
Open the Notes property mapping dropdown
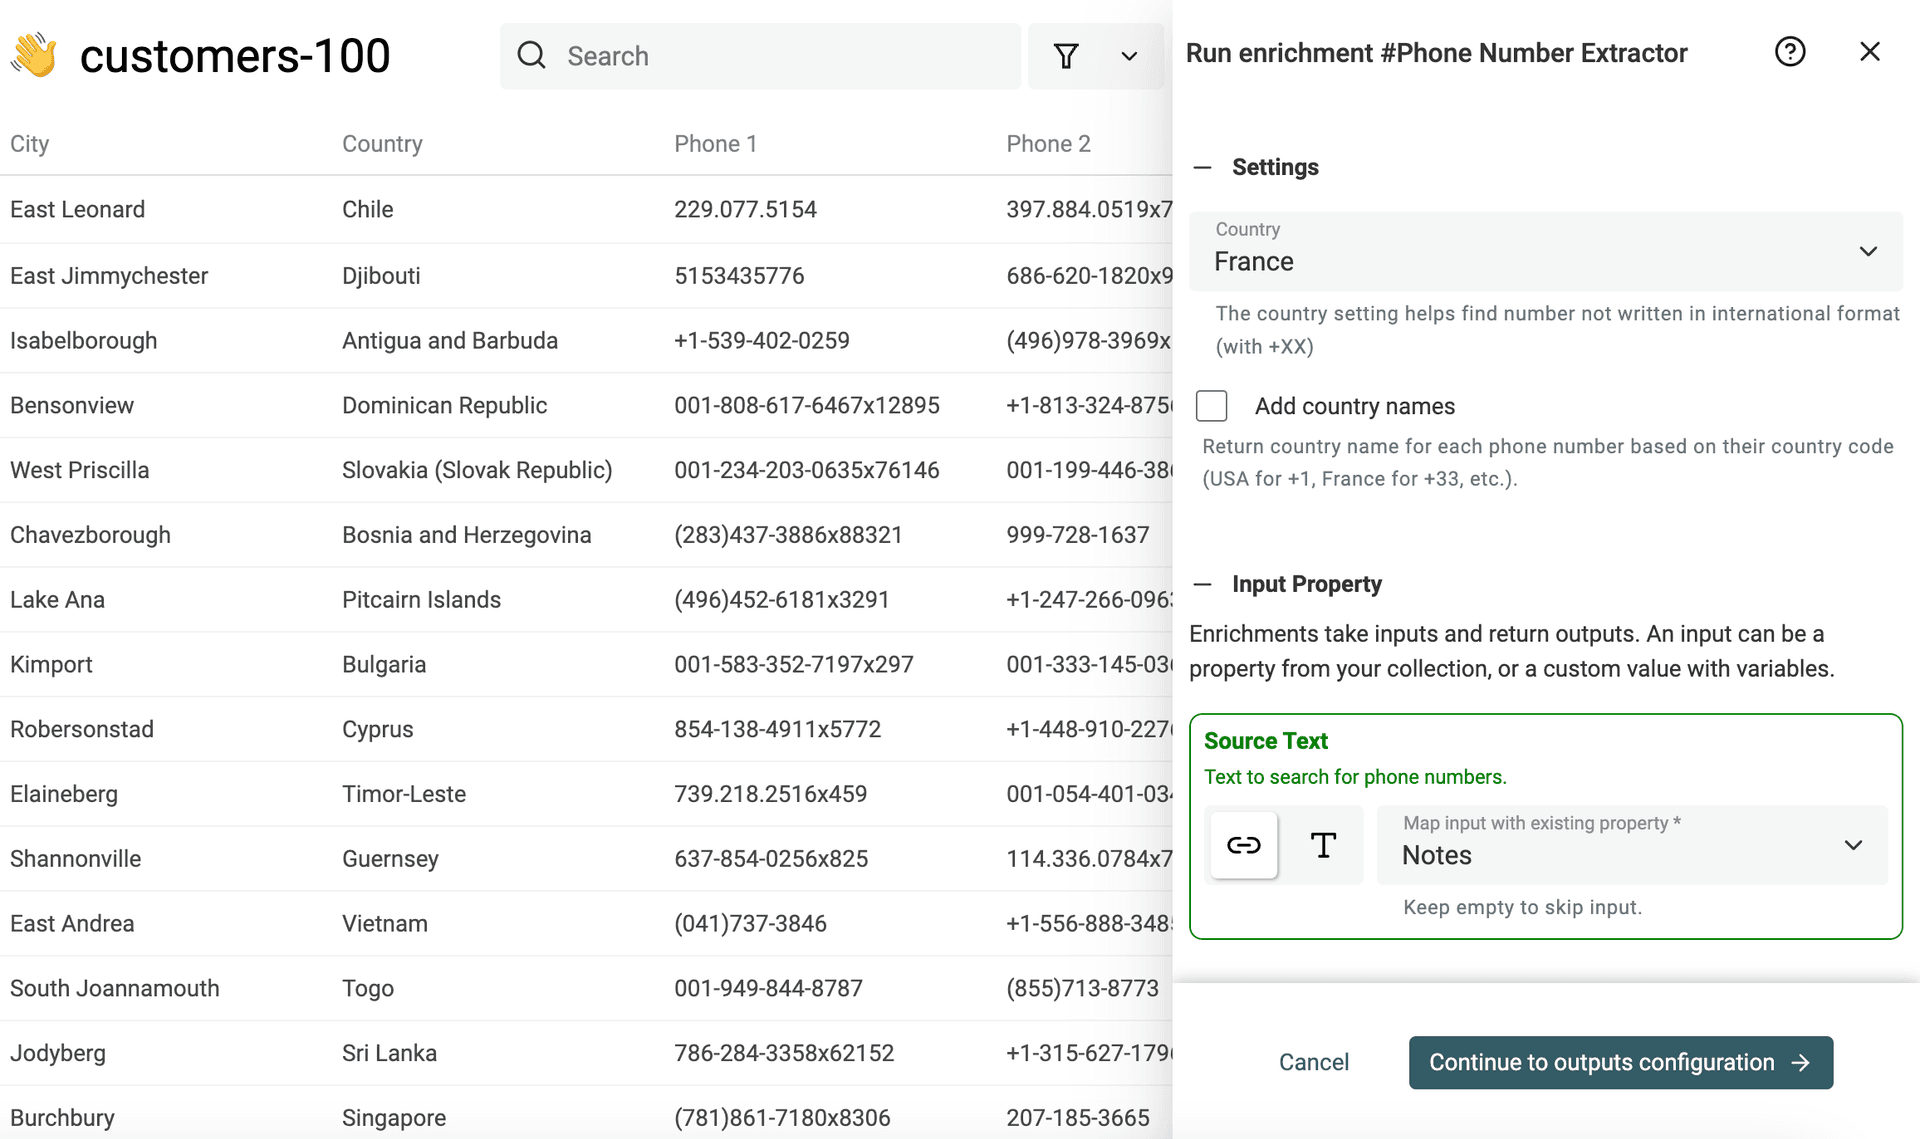1853,845
